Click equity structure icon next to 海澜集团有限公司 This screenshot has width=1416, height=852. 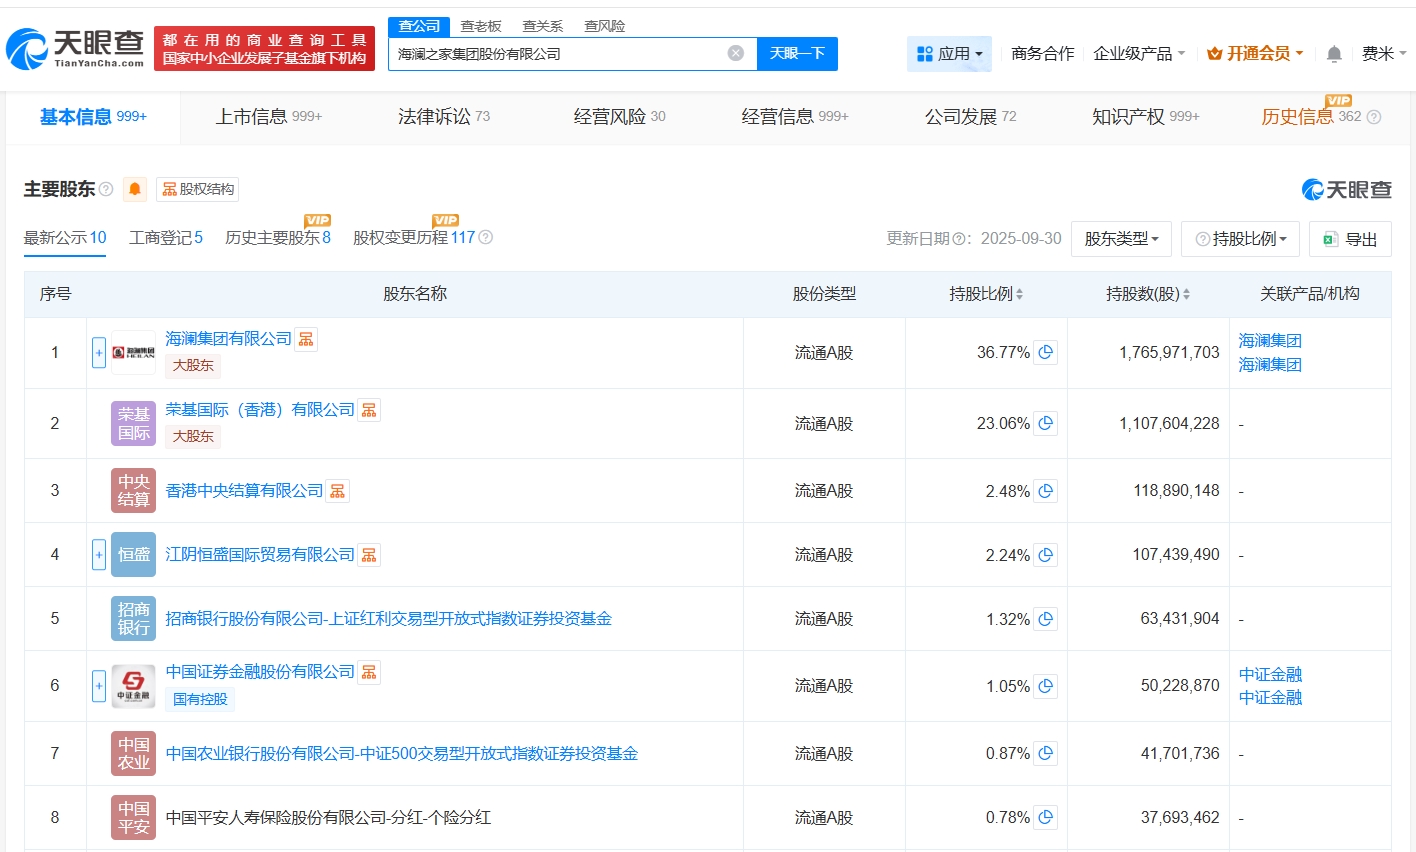click(306, 340)
